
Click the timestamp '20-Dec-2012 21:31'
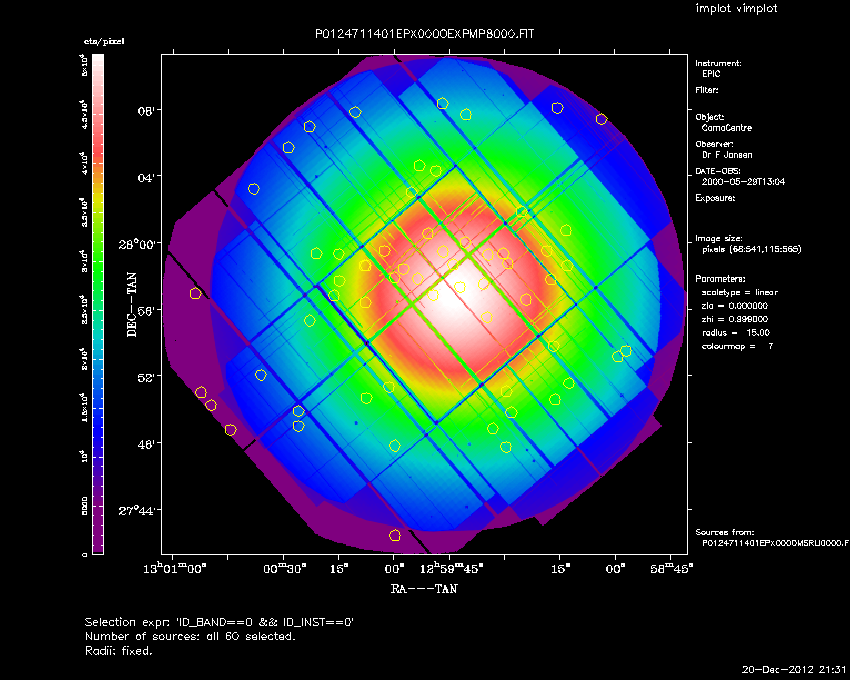794,669
